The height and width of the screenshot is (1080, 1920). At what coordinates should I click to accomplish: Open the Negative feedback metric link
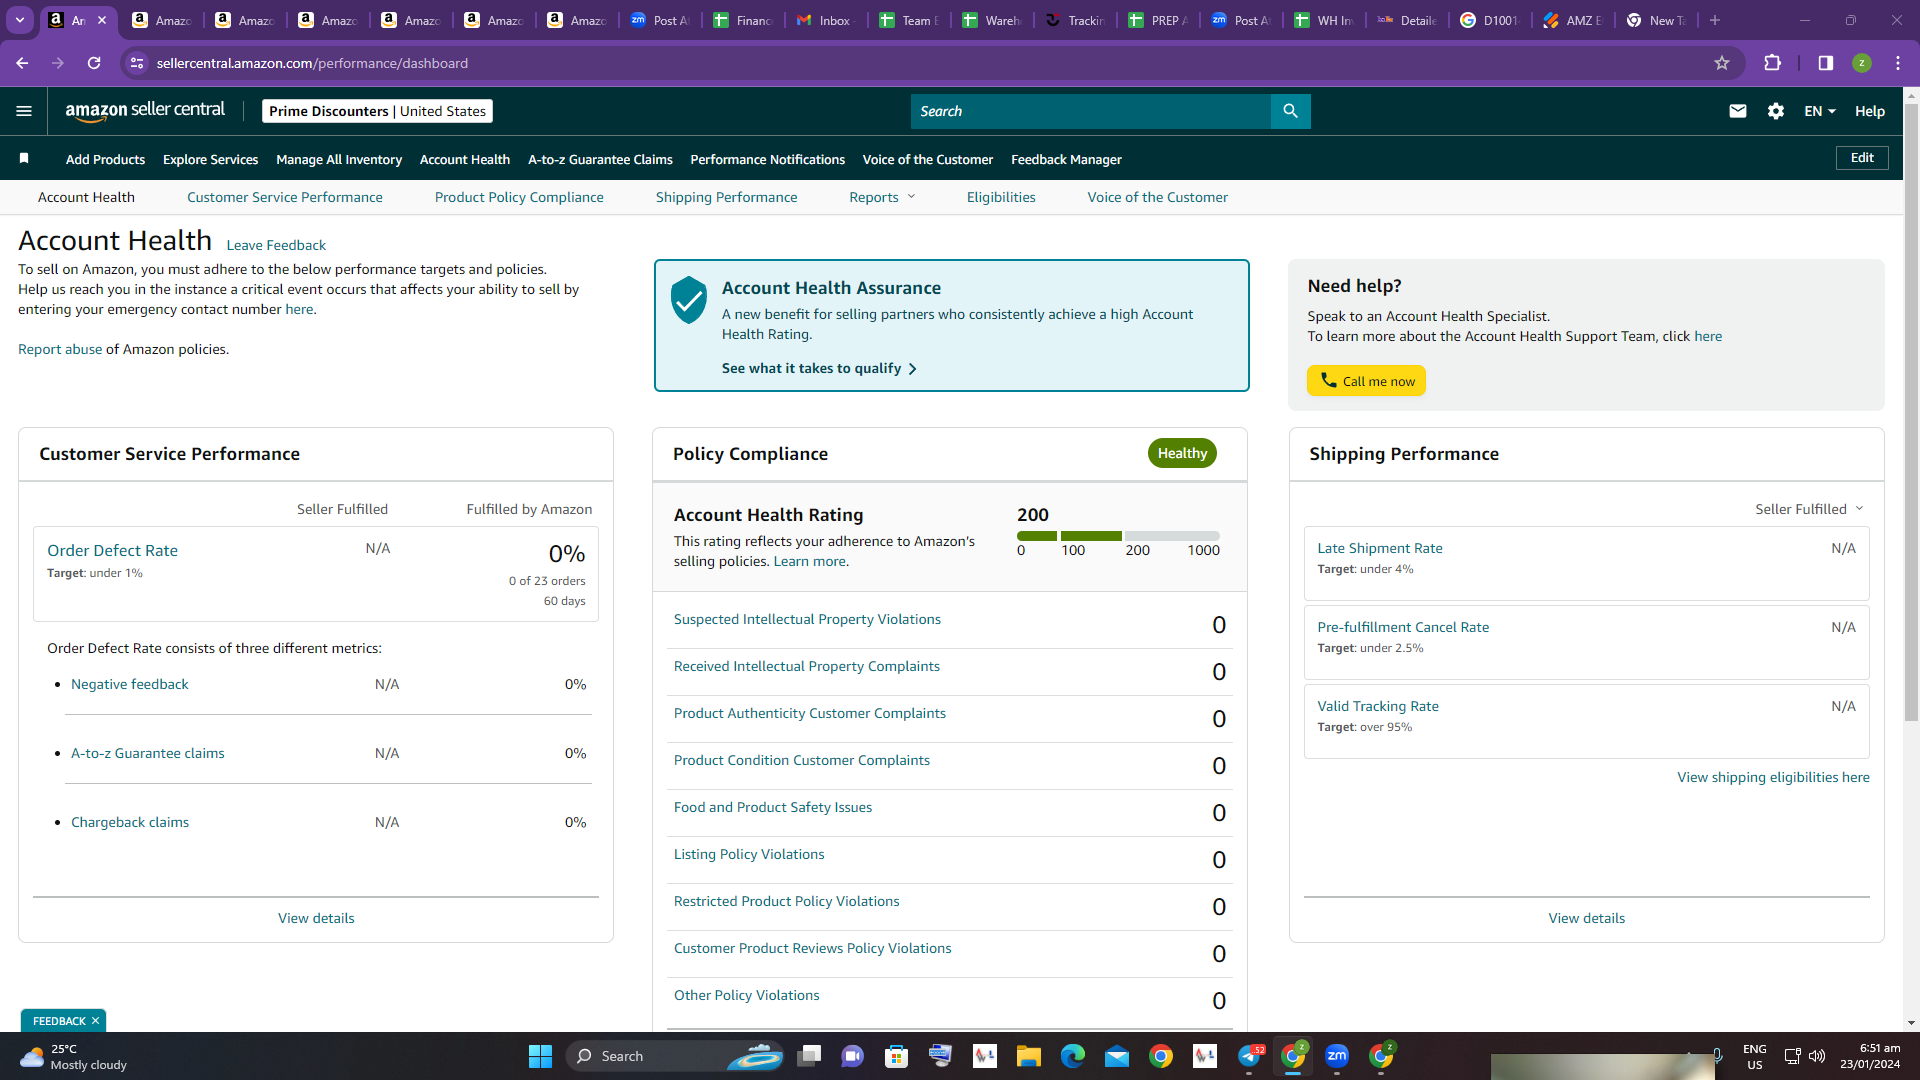(x=130, y=684)
